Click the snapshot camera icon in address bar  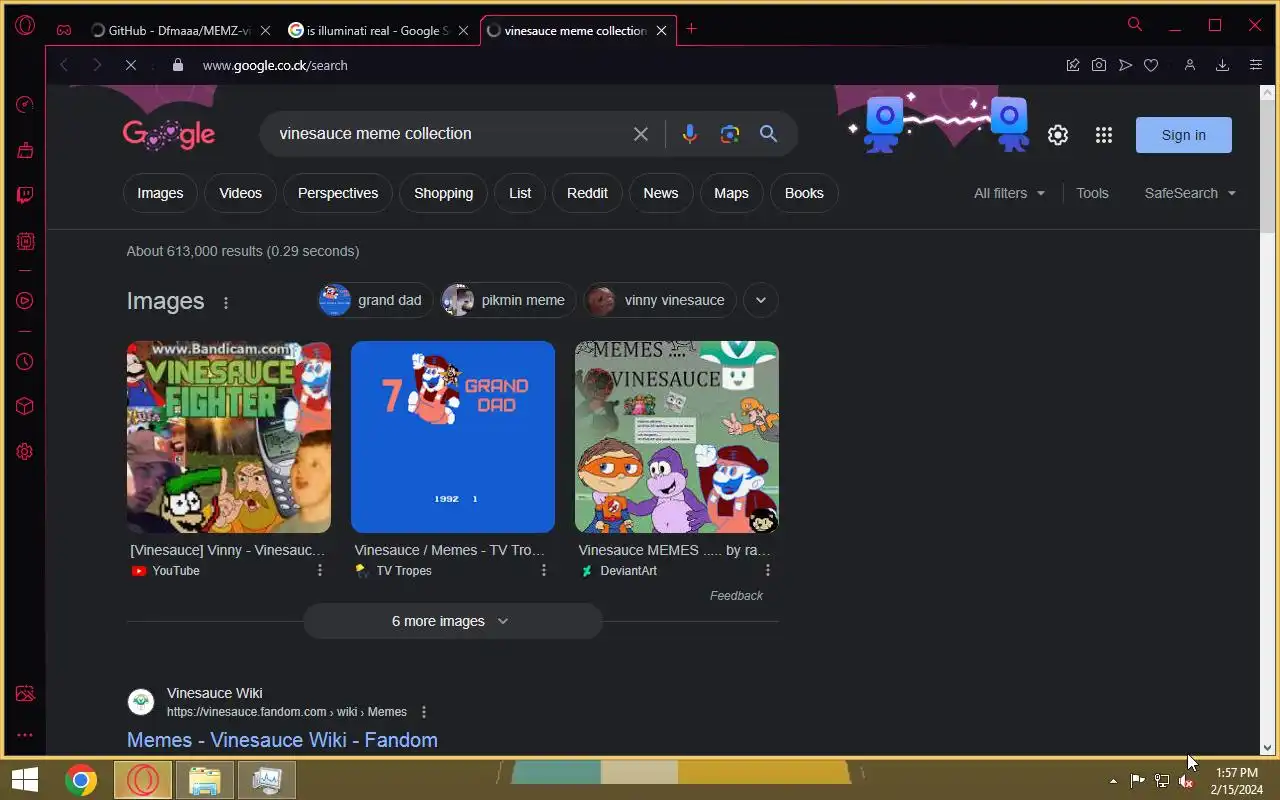tap(1099, 65)
